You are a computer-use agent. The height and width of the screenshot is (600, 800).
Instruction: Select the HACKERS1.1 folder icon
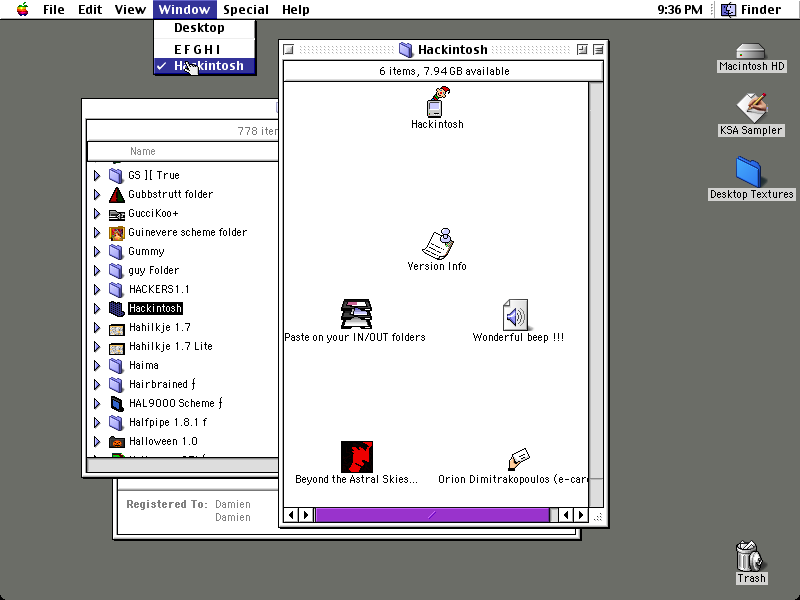[116, 290]
